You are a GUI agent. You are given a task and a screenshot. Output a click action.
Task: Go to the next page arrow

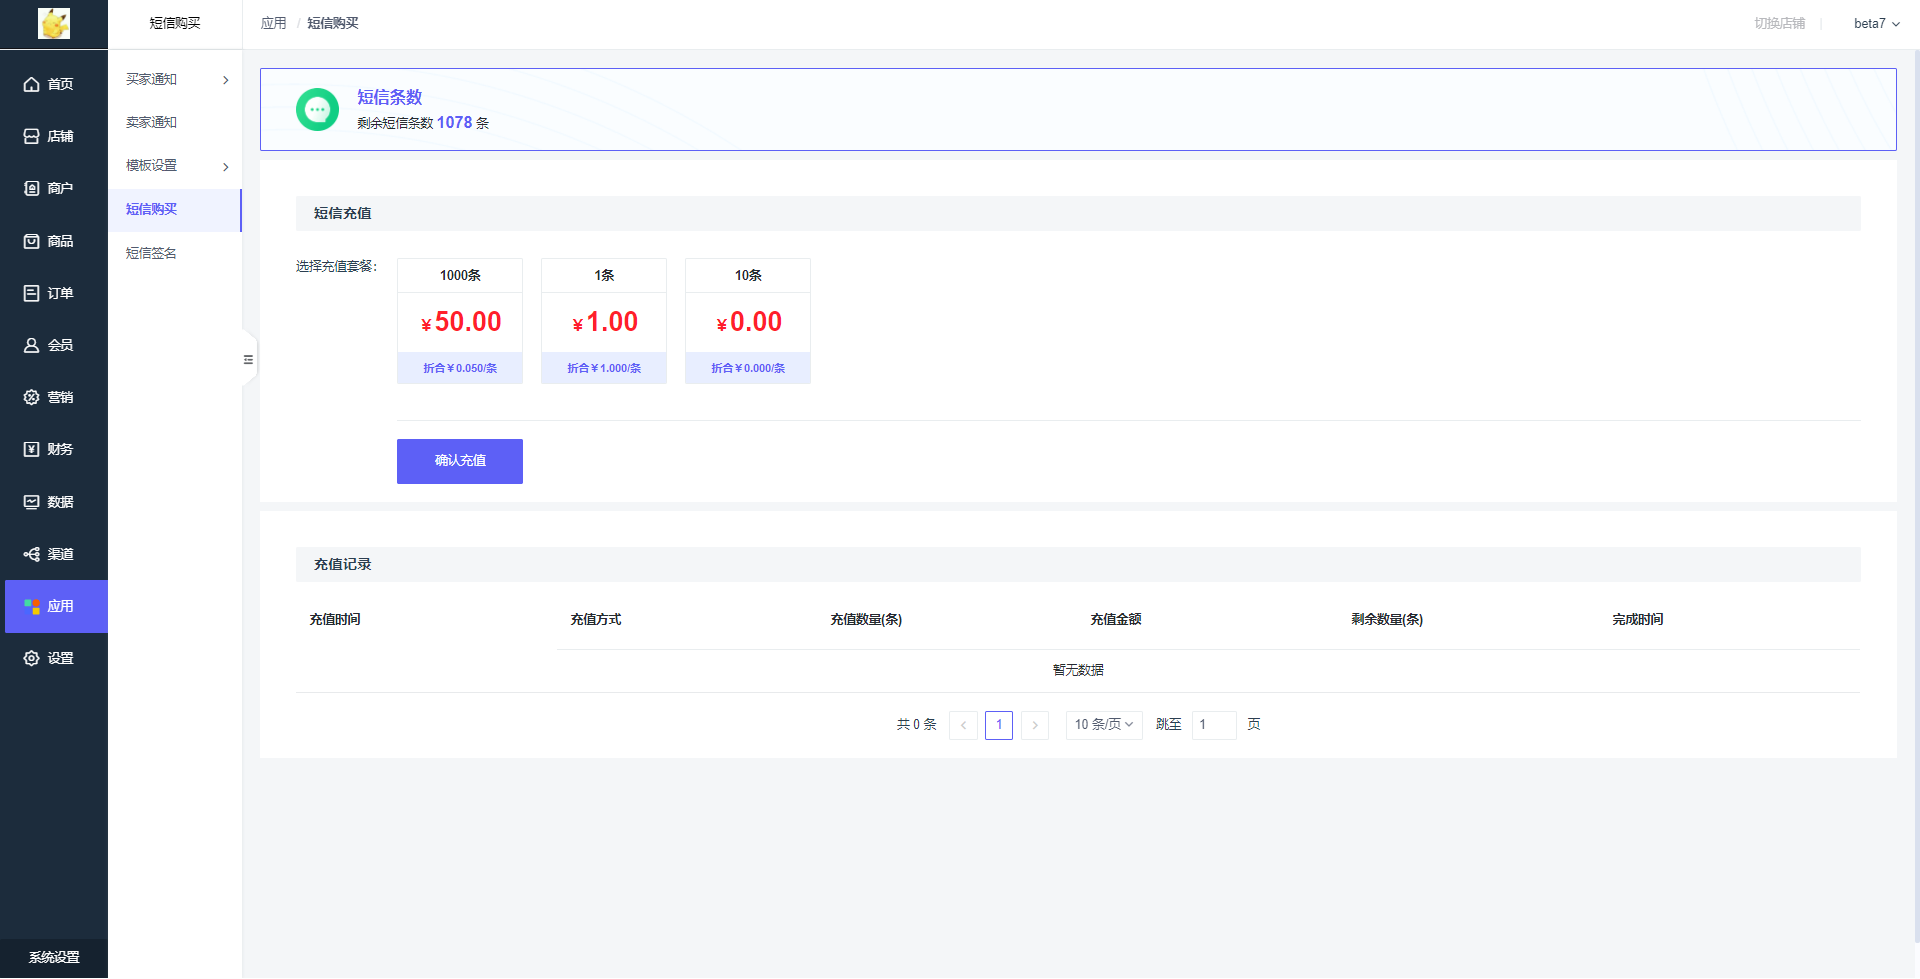1035,725
